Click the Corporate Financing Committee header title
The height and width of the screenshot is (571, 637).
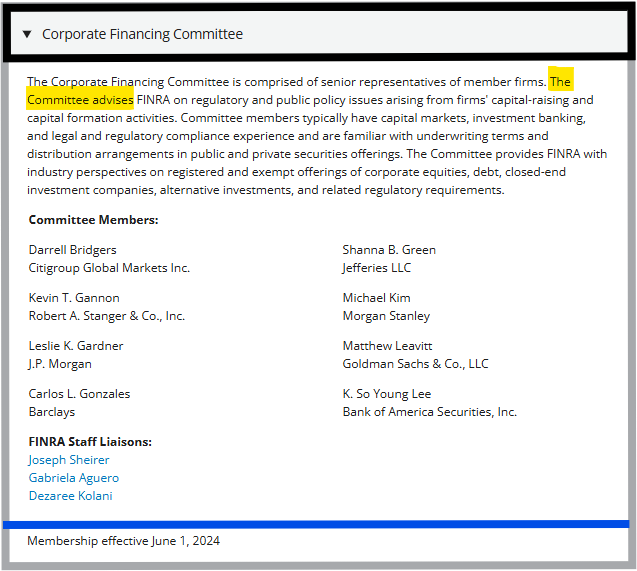[x=142, y=34]
